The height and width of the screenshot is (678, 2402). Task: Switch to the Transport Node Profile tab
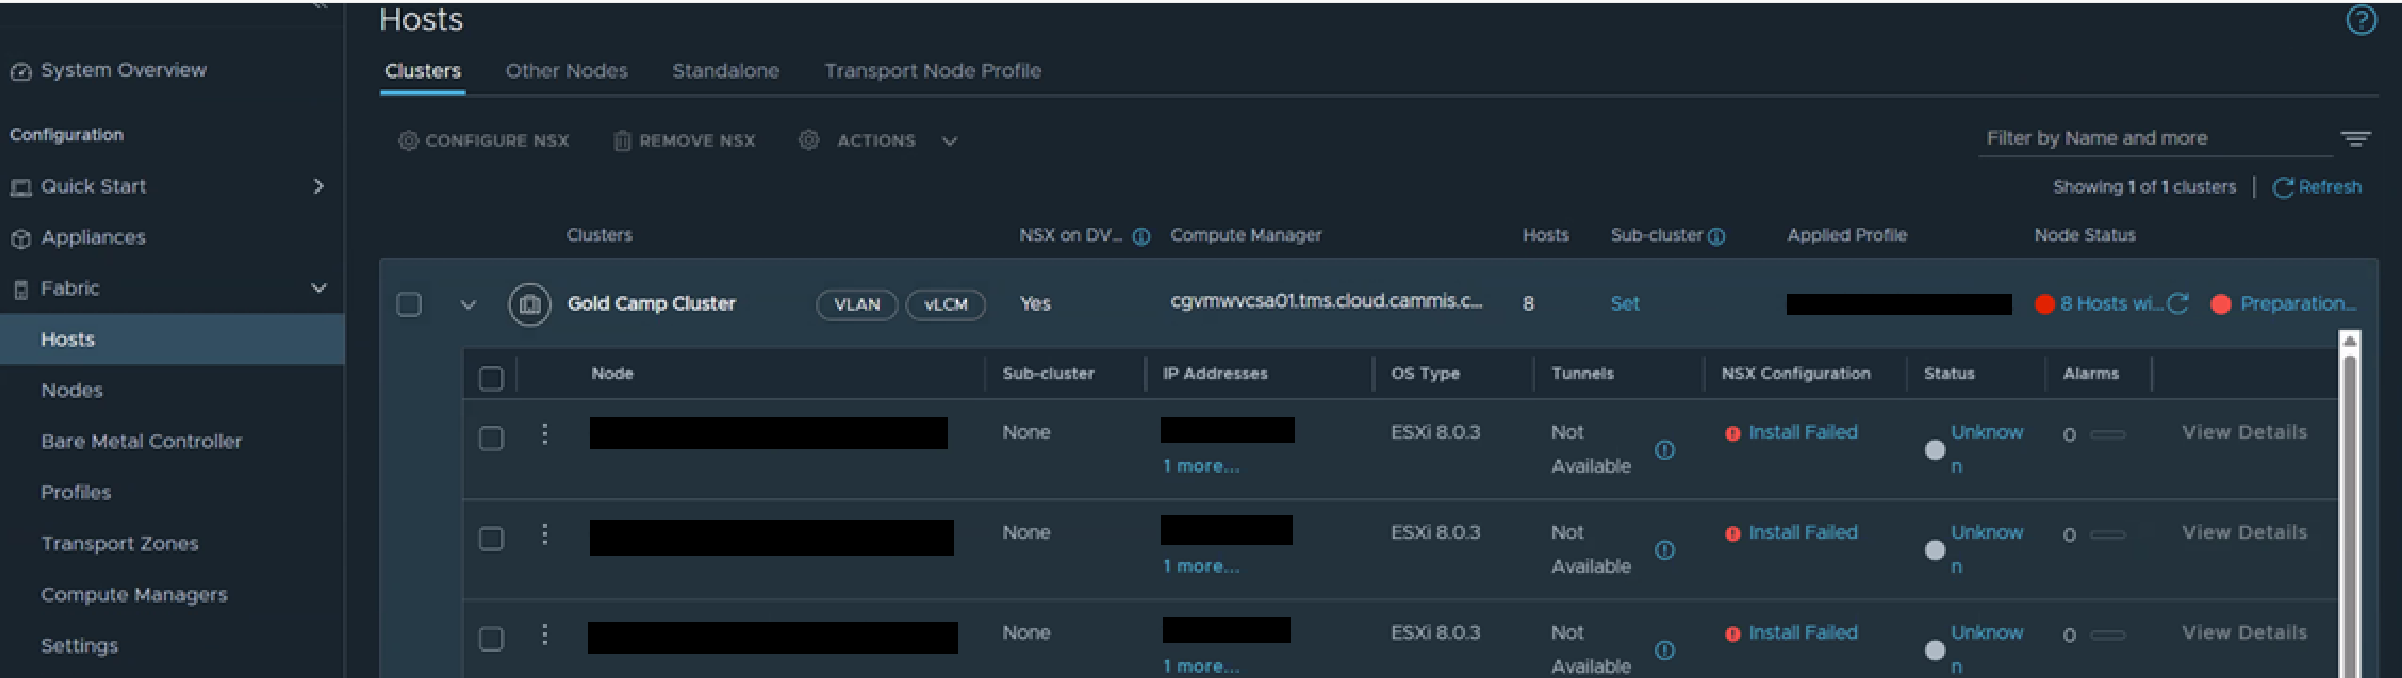click(x=932, y=71)
